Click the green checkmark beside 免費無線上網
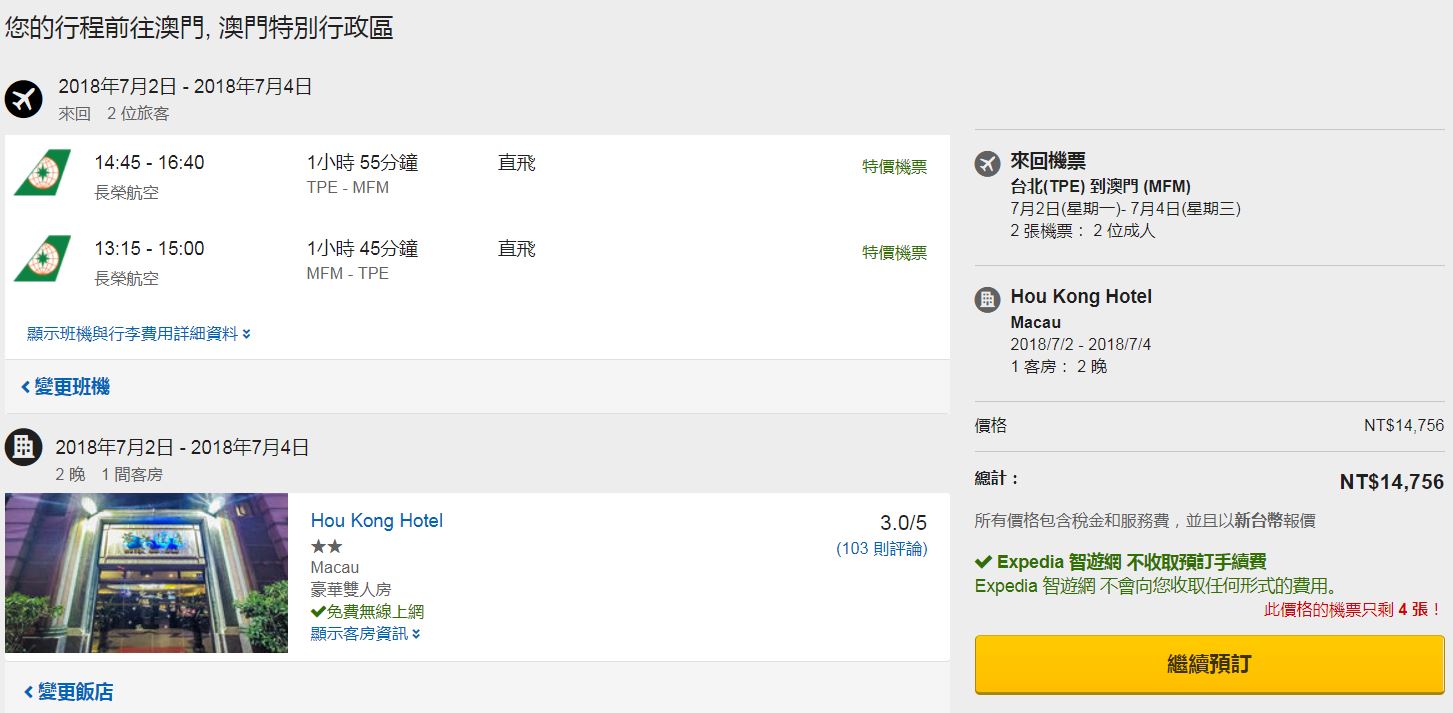This screenshot has height=713, width=1453. pyautogui.click(x=318, y=611)
